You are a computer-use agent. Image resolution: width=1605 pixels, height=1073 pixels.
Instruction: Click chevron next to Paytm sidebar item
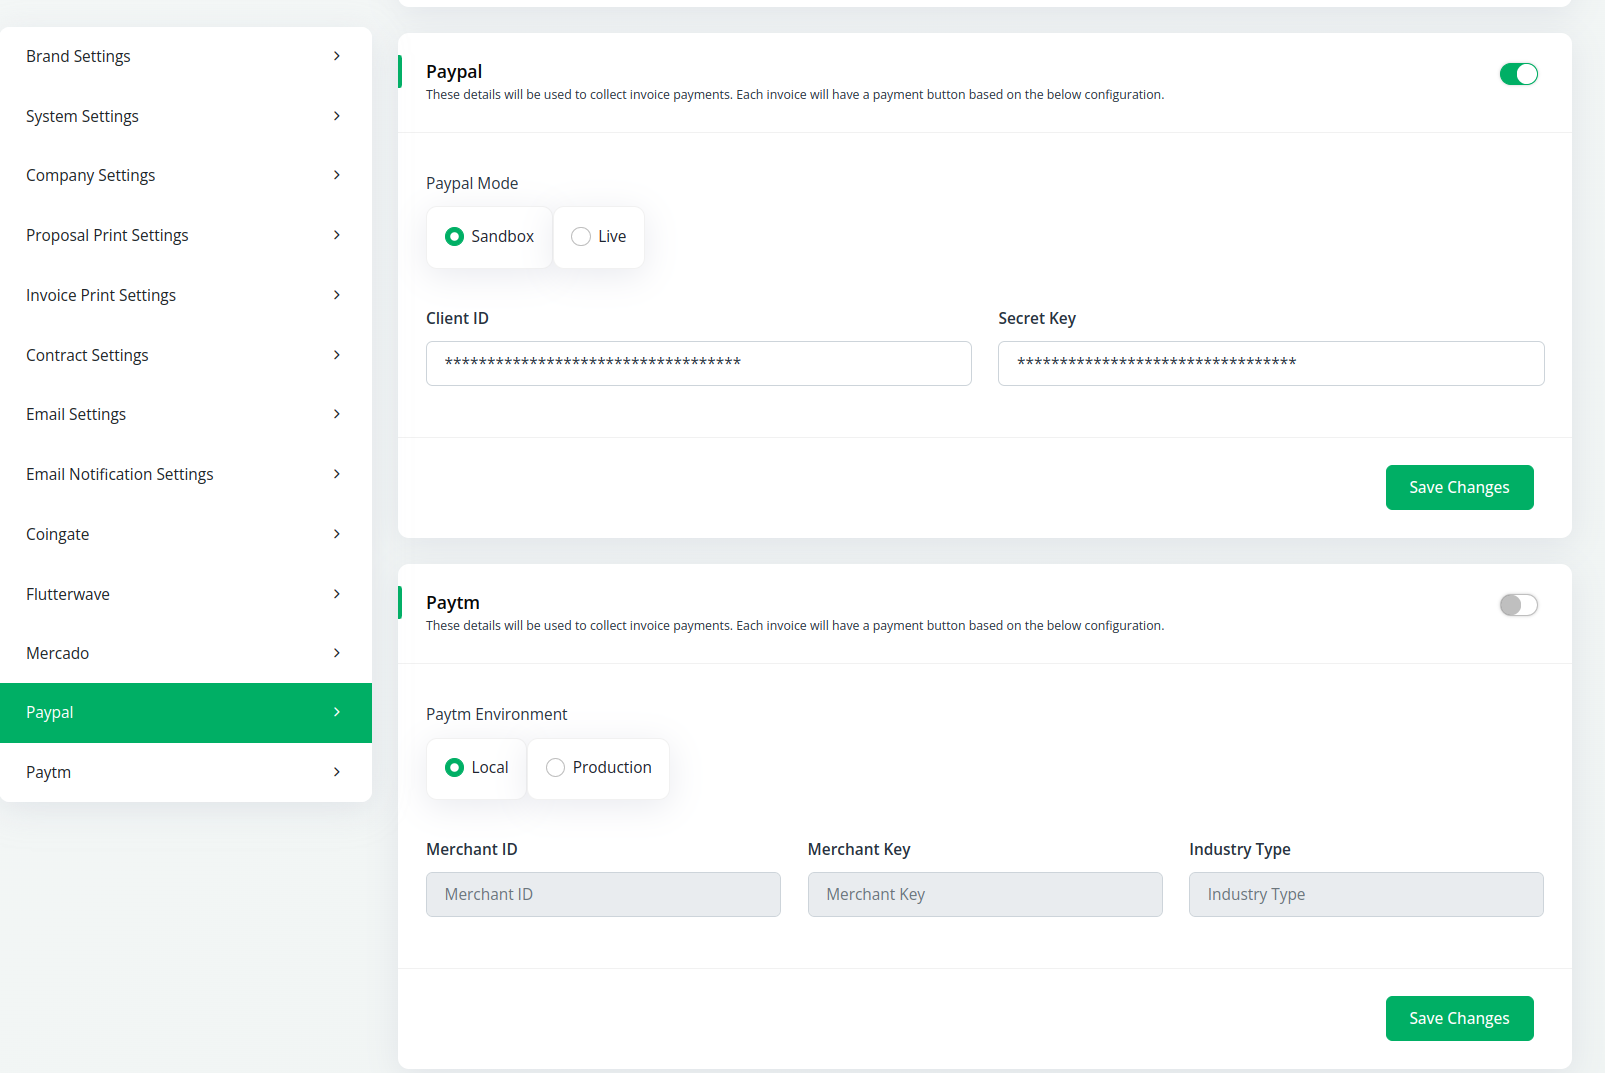(x=337, y=772)
